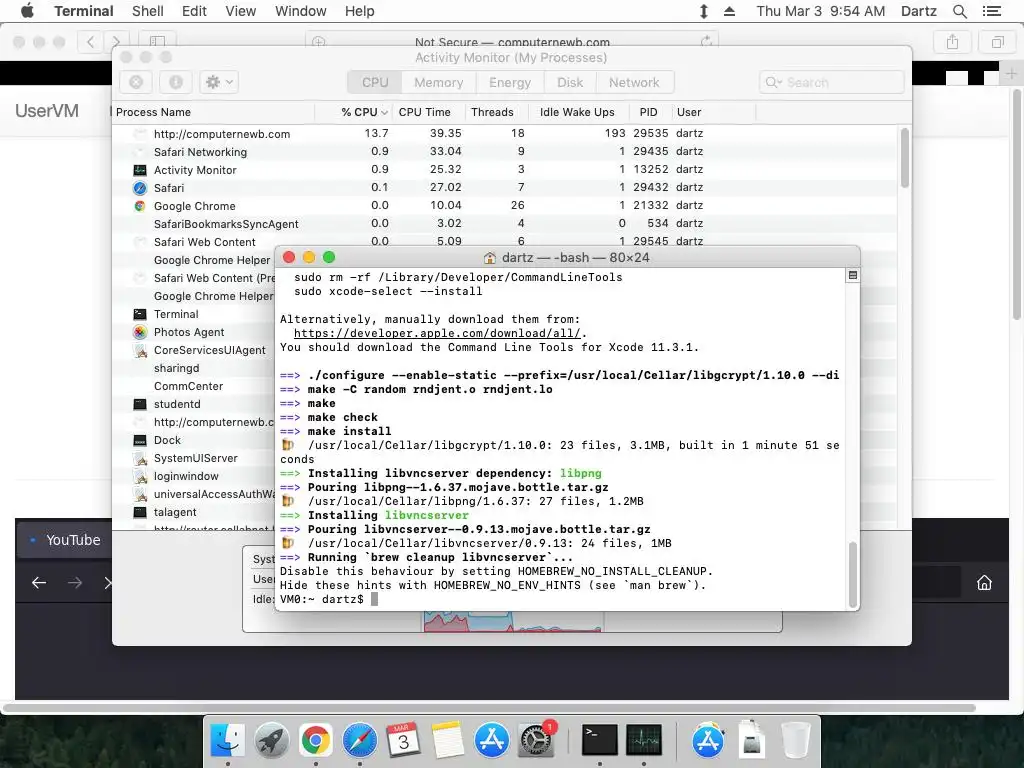Switch to the Energy tab in Activity Monitor
The width and height of the screenshot is (1024, 768).
[x=510, y=82]
